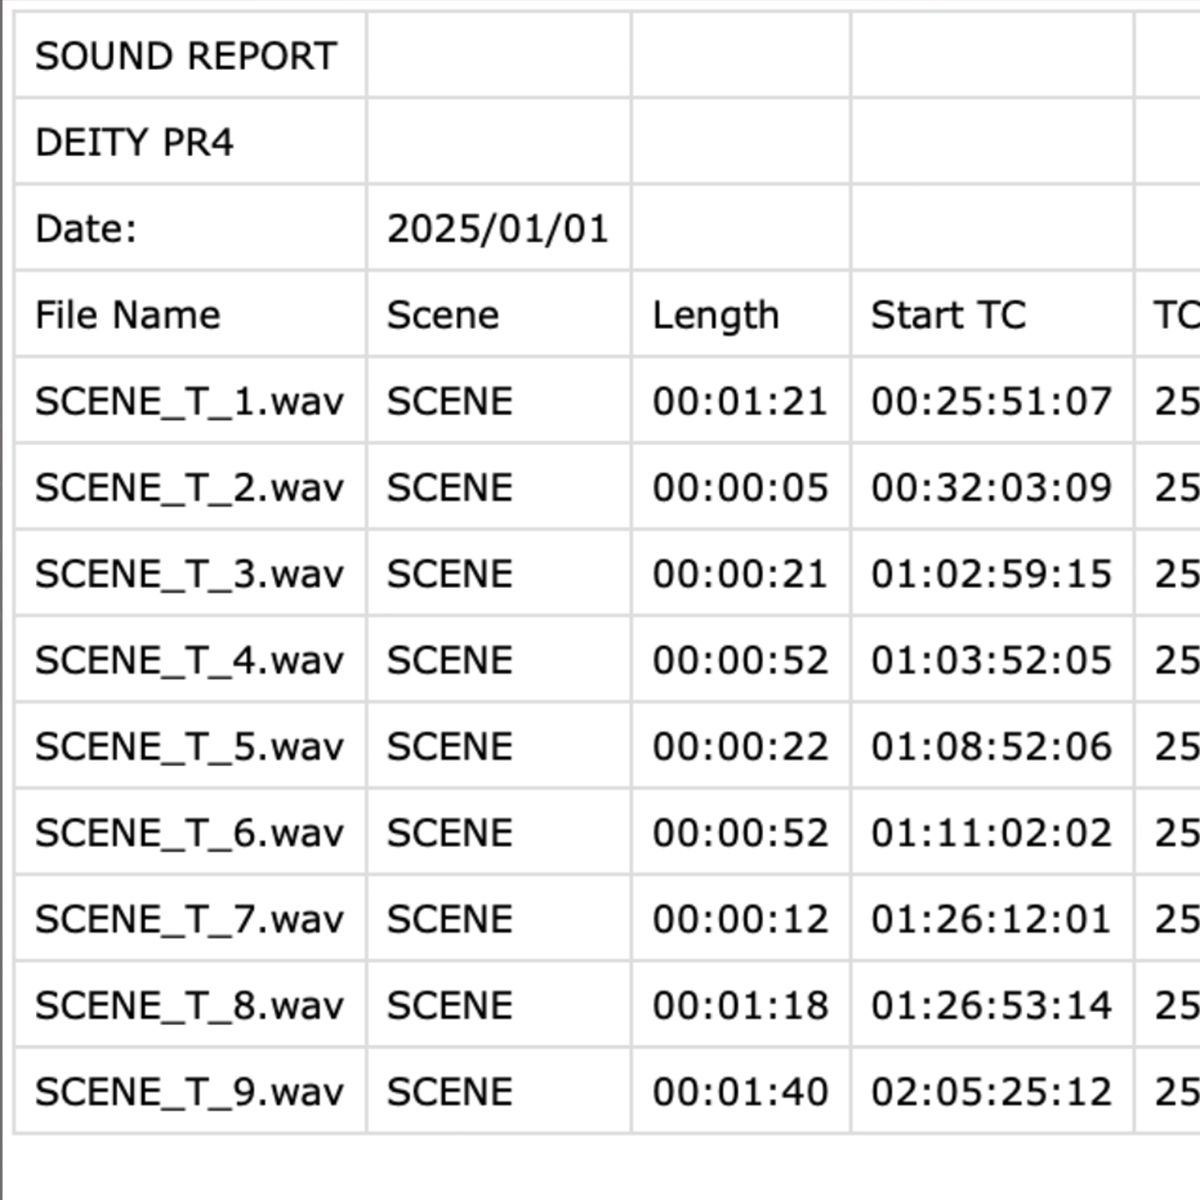Select the DEITY PR4 cell

134,142
